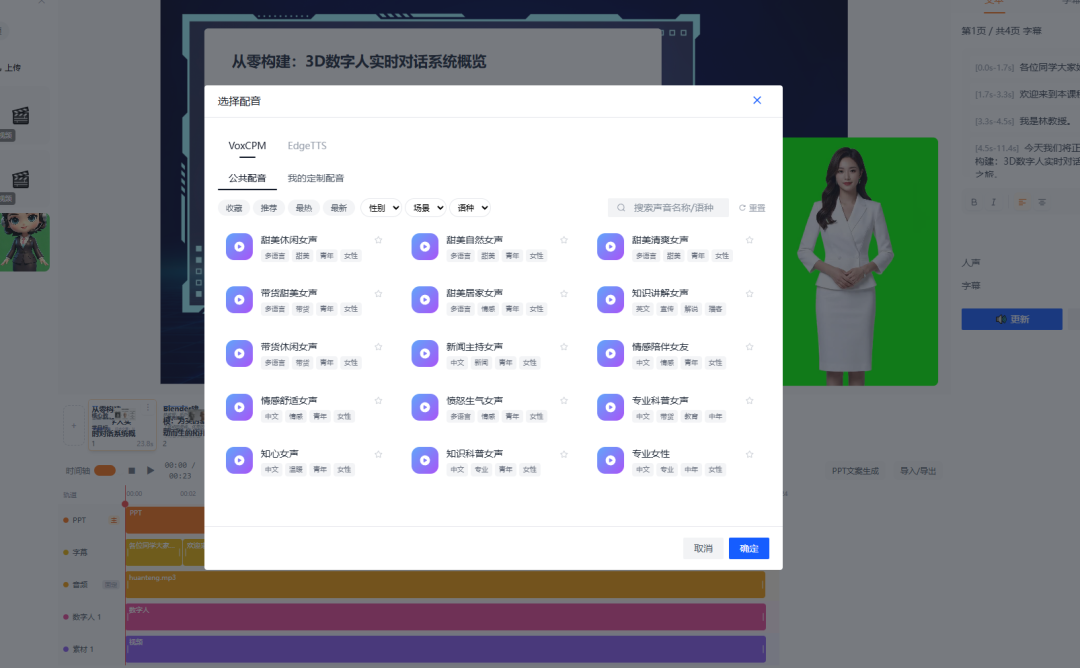Click the timeline play button
The height and width of the screenshot is (668, 1080).
click(150, 470)
